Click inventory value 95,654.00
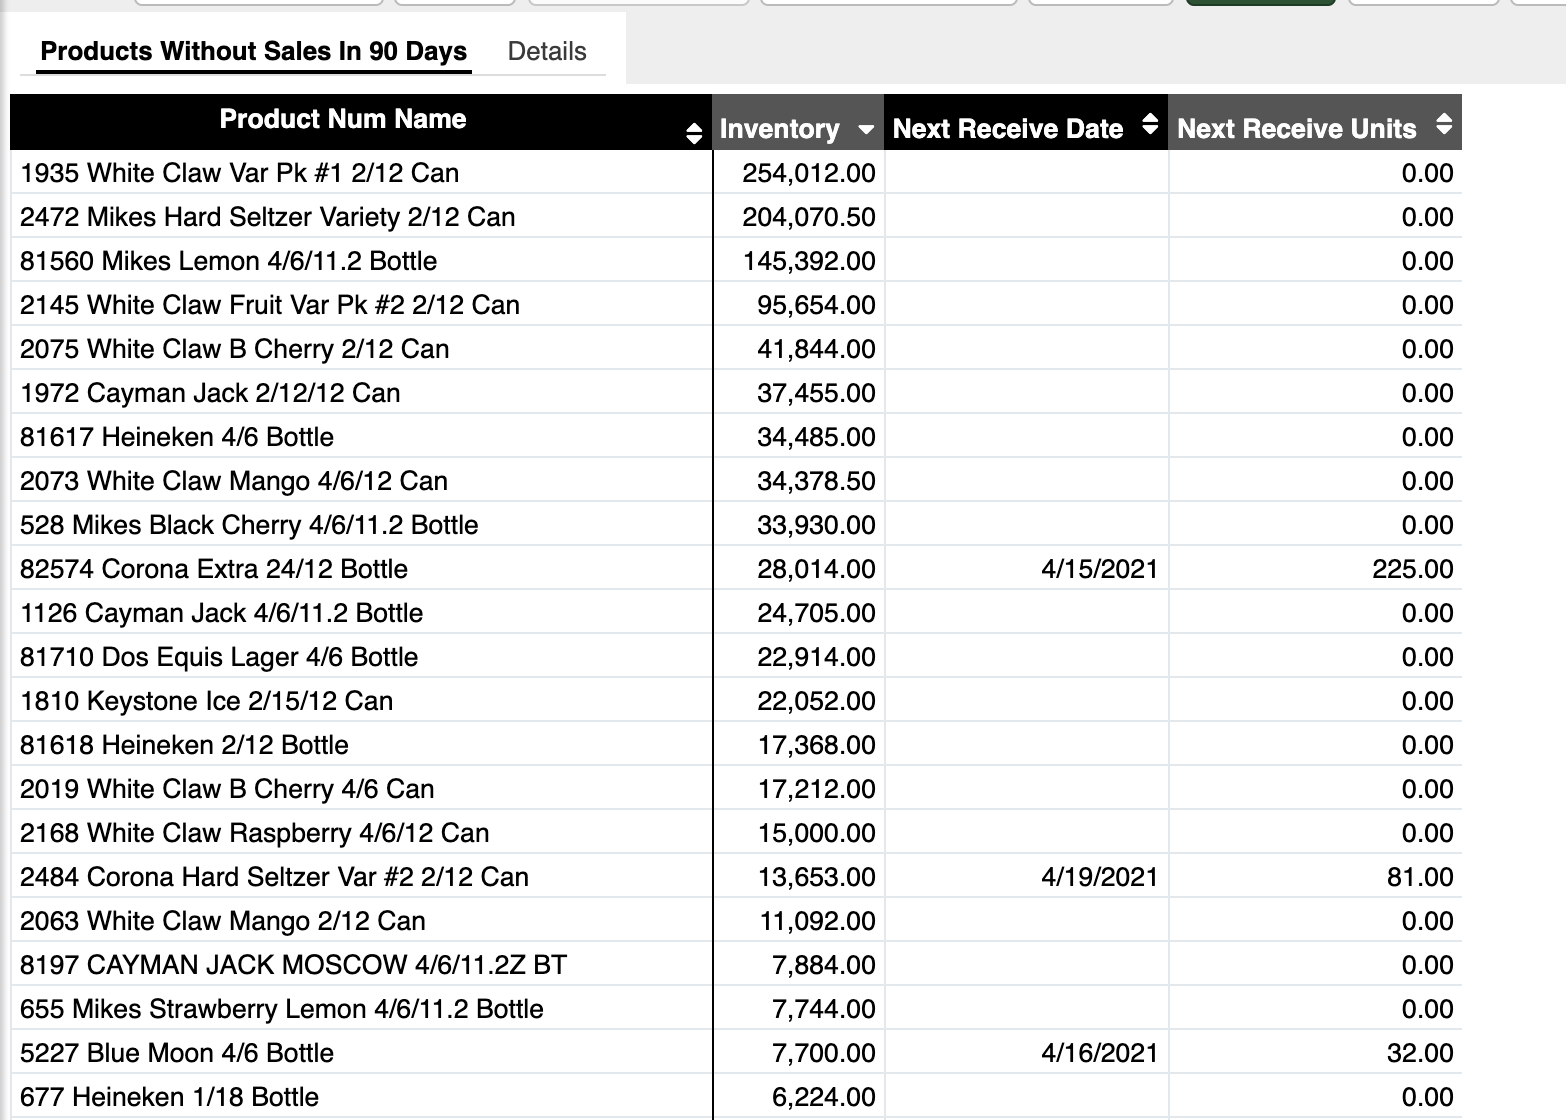1566x1120 pixels. pyautogui.click(x=816, y=305)
